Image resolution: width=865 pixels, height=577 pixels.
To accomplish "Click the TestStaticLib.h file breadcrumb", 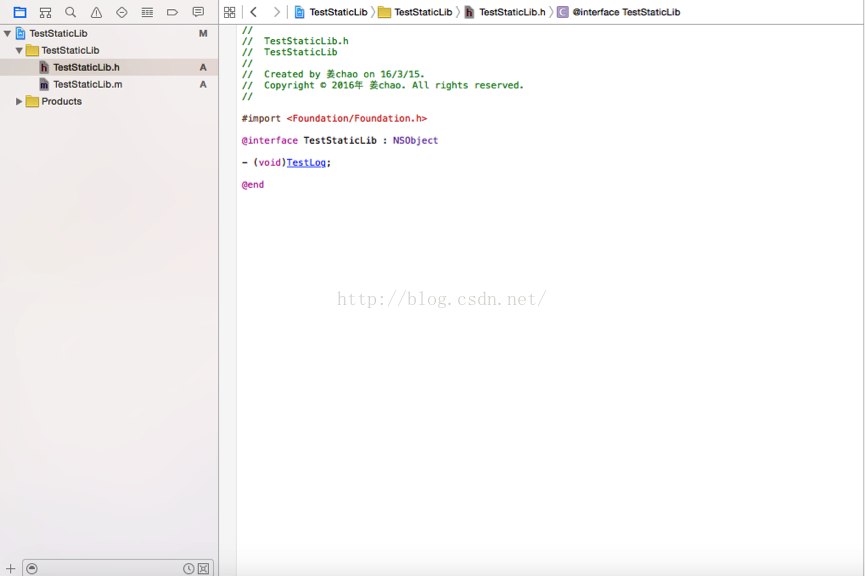I will (x=505, y=12).
